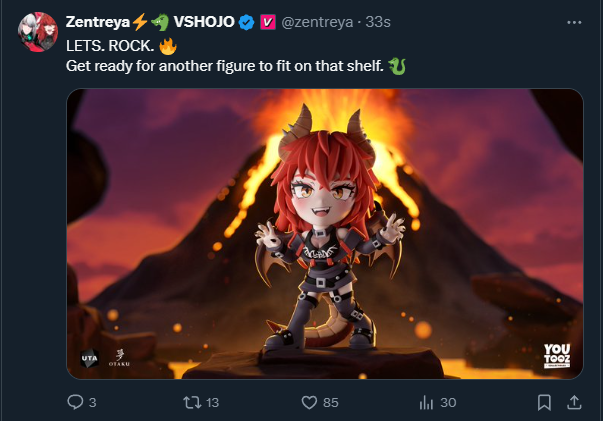This screenshot has width=603, height=421.
Task: Click the blue verified checkmark badge
Action: point(246,22)
